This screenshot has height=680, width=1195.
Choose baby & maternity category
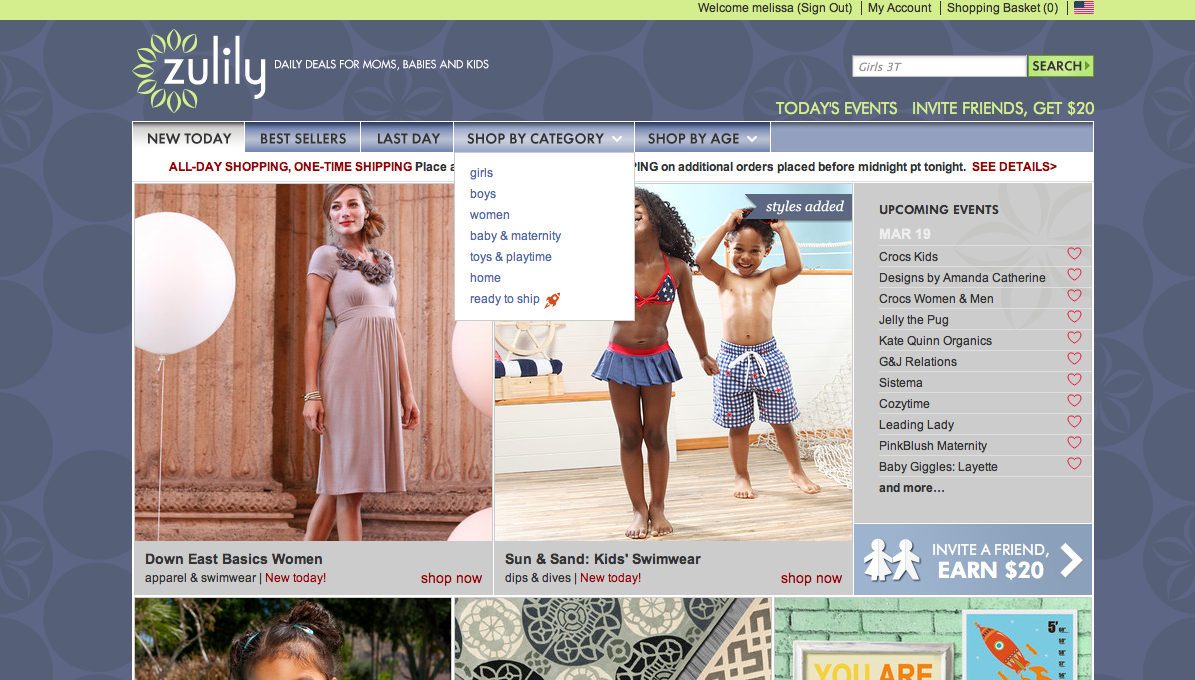515,236
